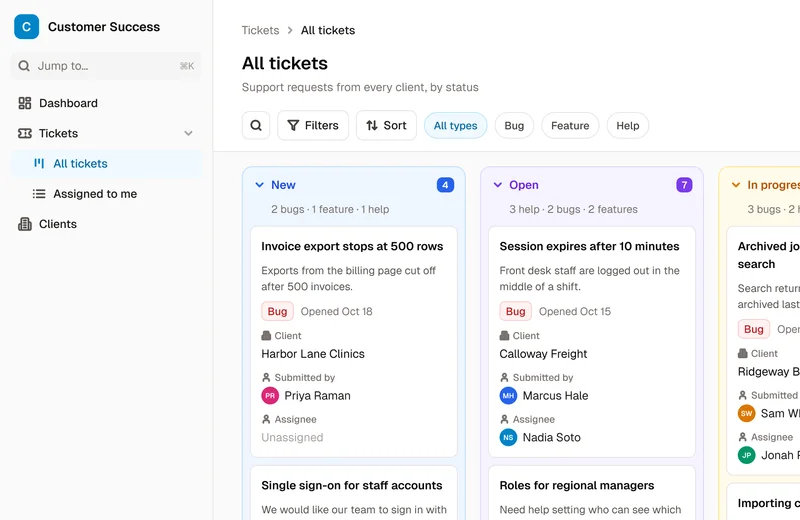Click Opened Oct 15 date text
800x520 pixels.
574,311
